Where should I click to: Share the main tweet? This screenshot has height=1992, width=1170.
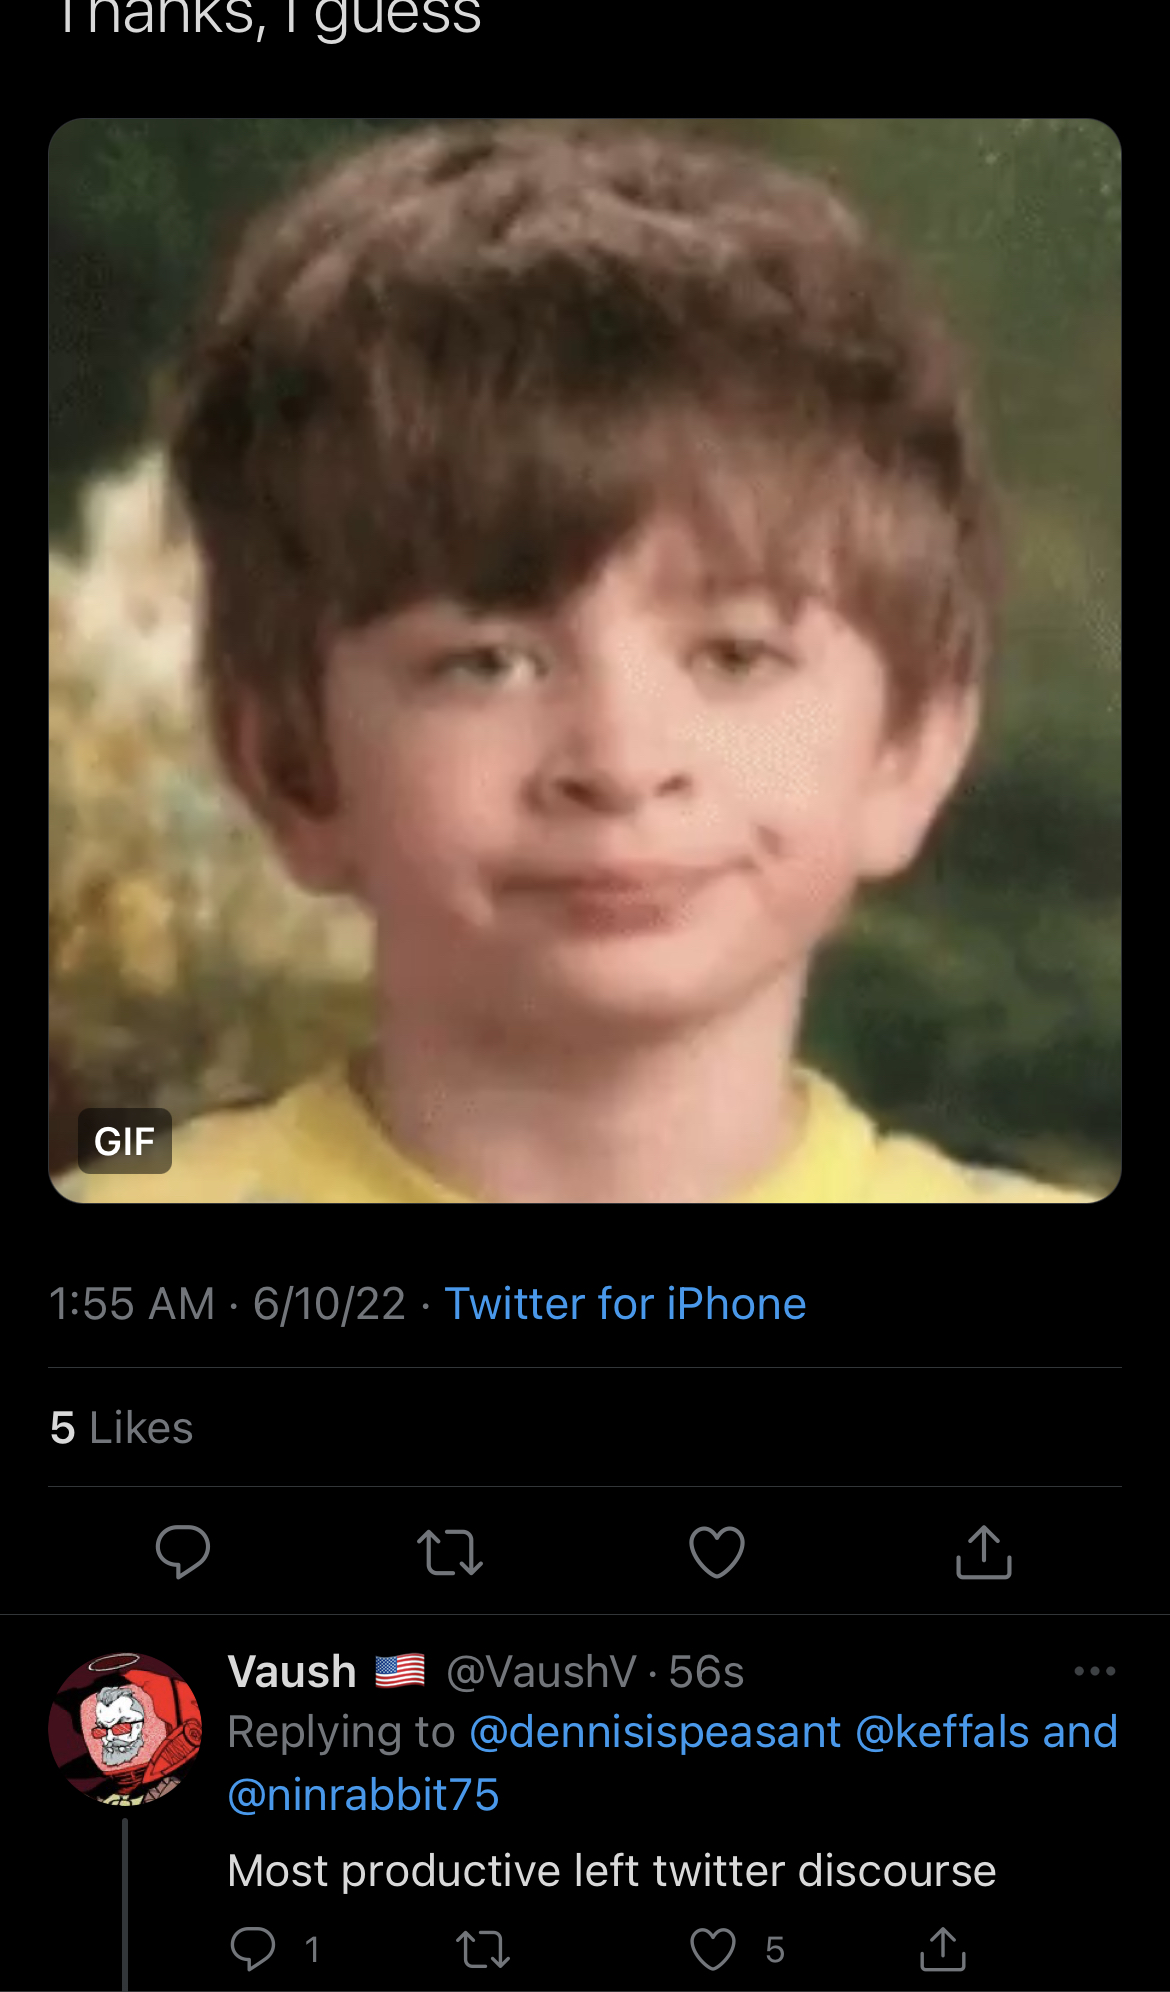coord(984,1552)
